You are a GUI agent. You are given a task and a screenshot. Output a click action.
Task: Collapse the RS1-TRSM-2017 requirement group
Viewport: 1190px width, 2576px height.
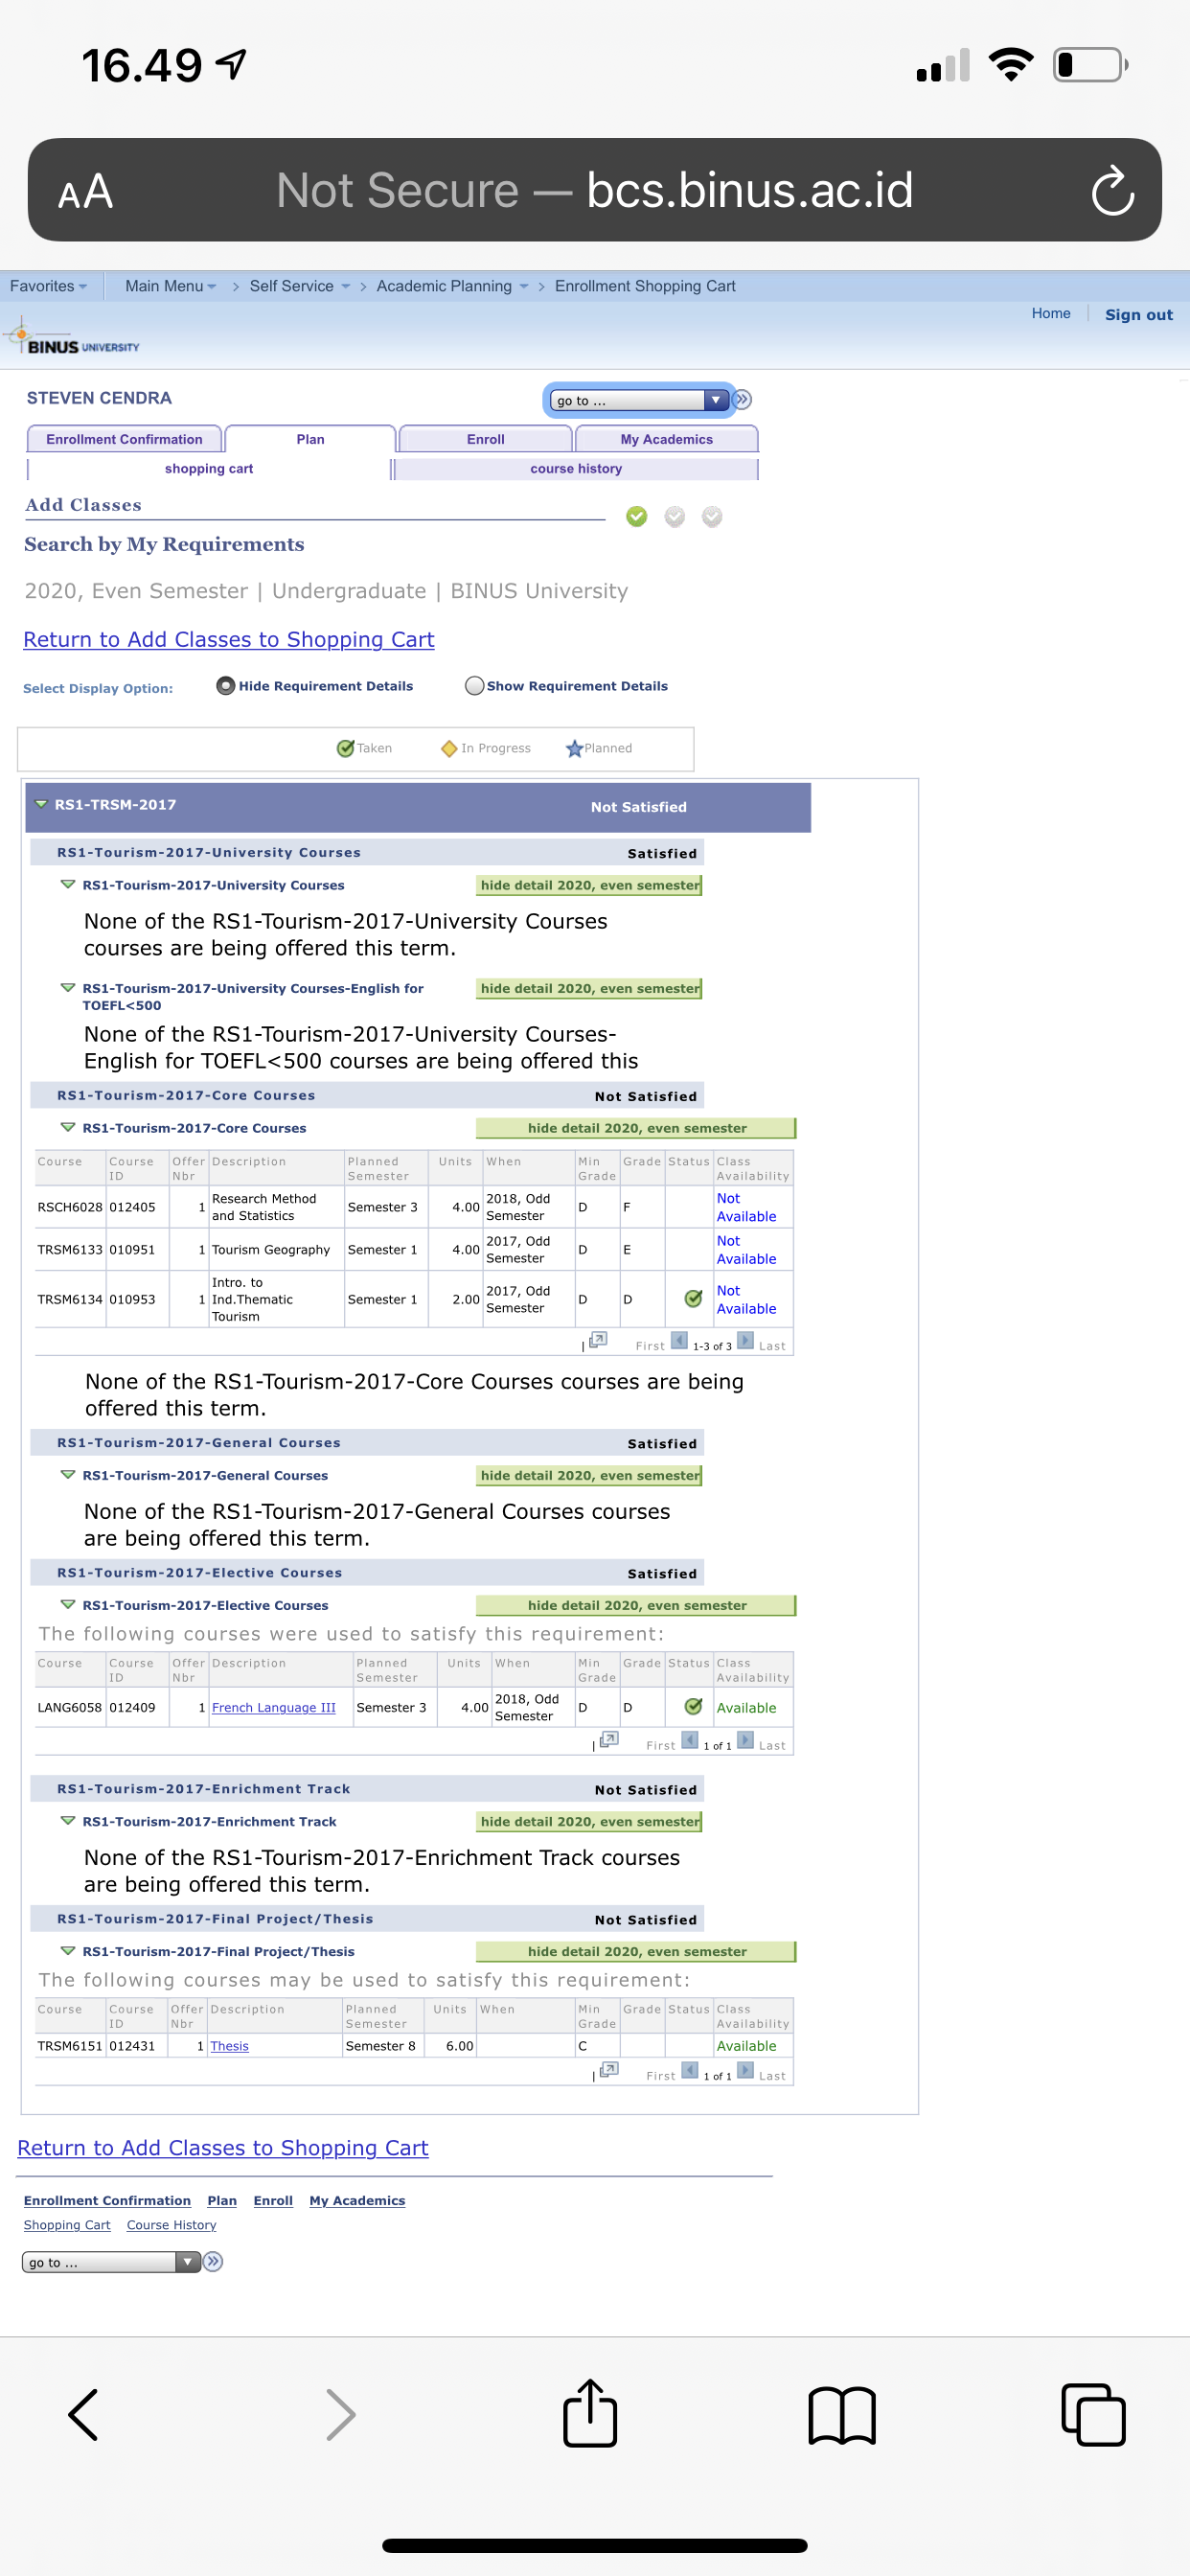42,804
